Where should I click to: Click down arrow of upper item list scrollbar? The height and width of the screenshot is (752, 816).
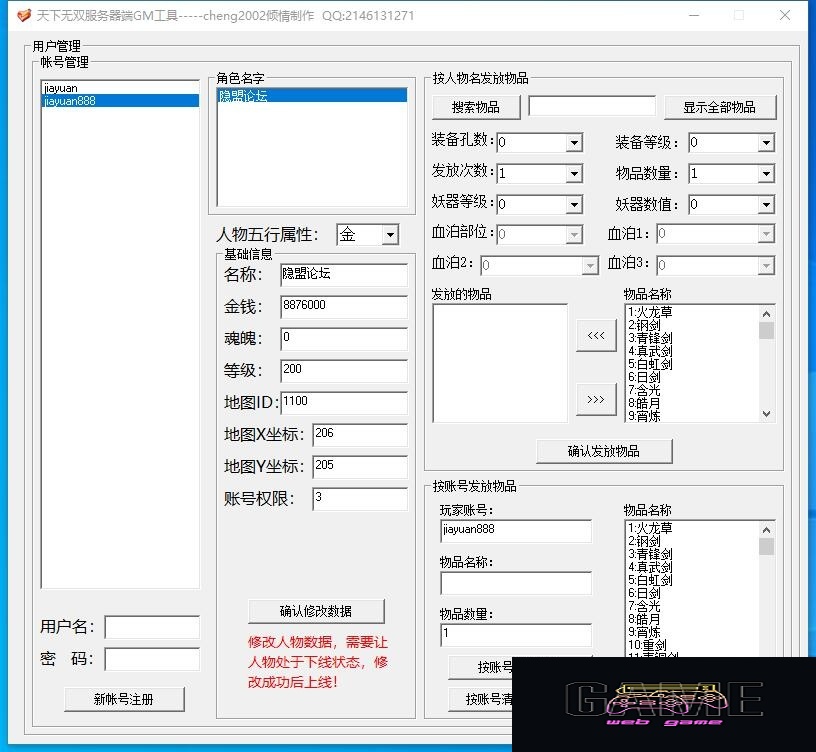point(766,414)
